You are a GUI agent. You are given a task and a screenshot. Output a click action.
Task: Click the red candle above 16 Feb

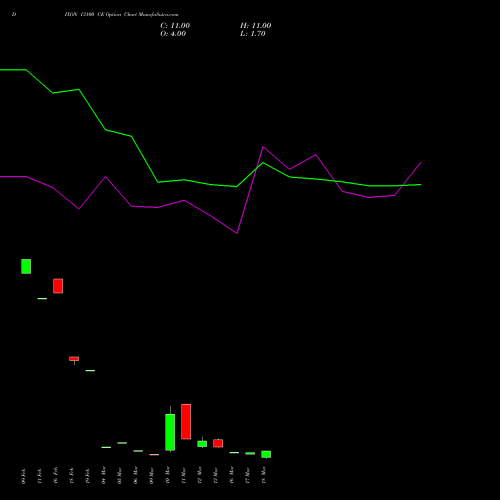tap(58, 286)
